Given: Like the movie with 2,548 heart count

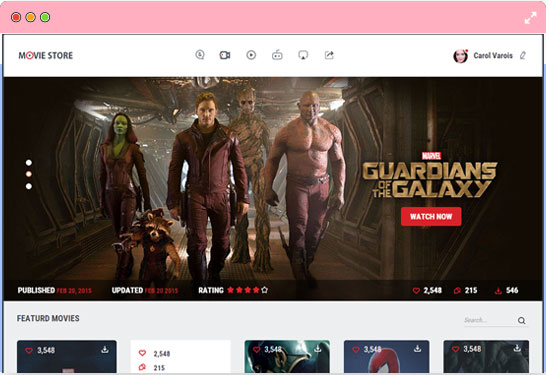Looking at the screenshot, I should point(416,290).
